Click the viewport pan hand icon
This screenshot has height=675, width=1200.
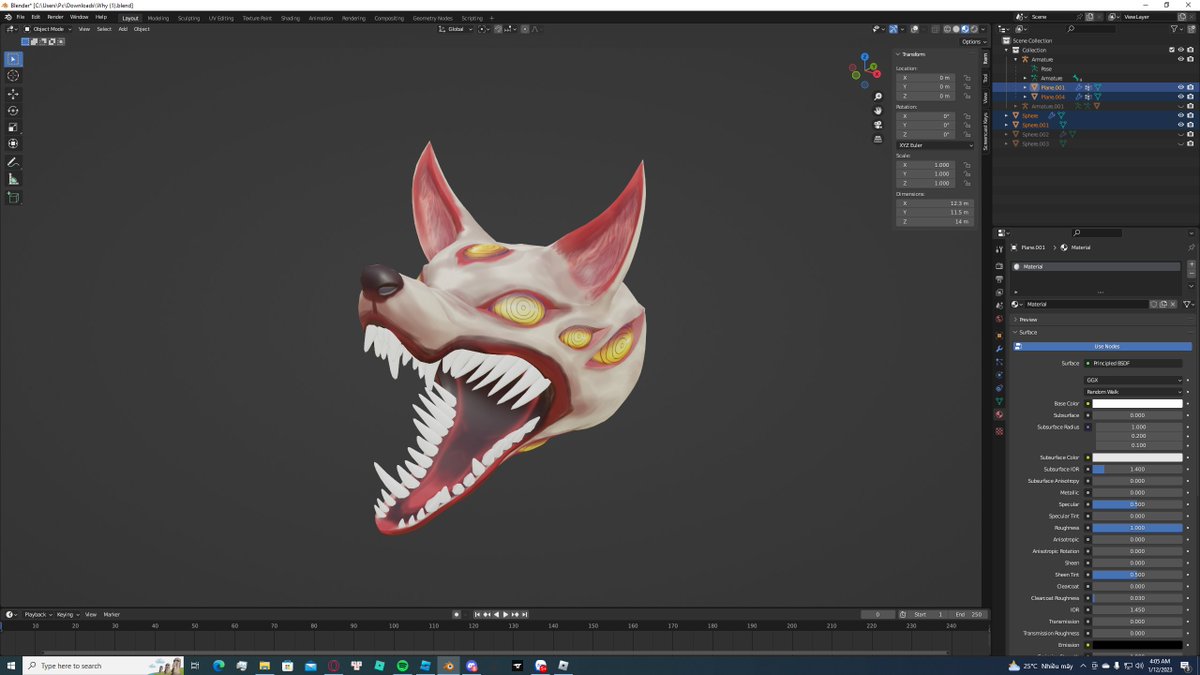(878, 110)
